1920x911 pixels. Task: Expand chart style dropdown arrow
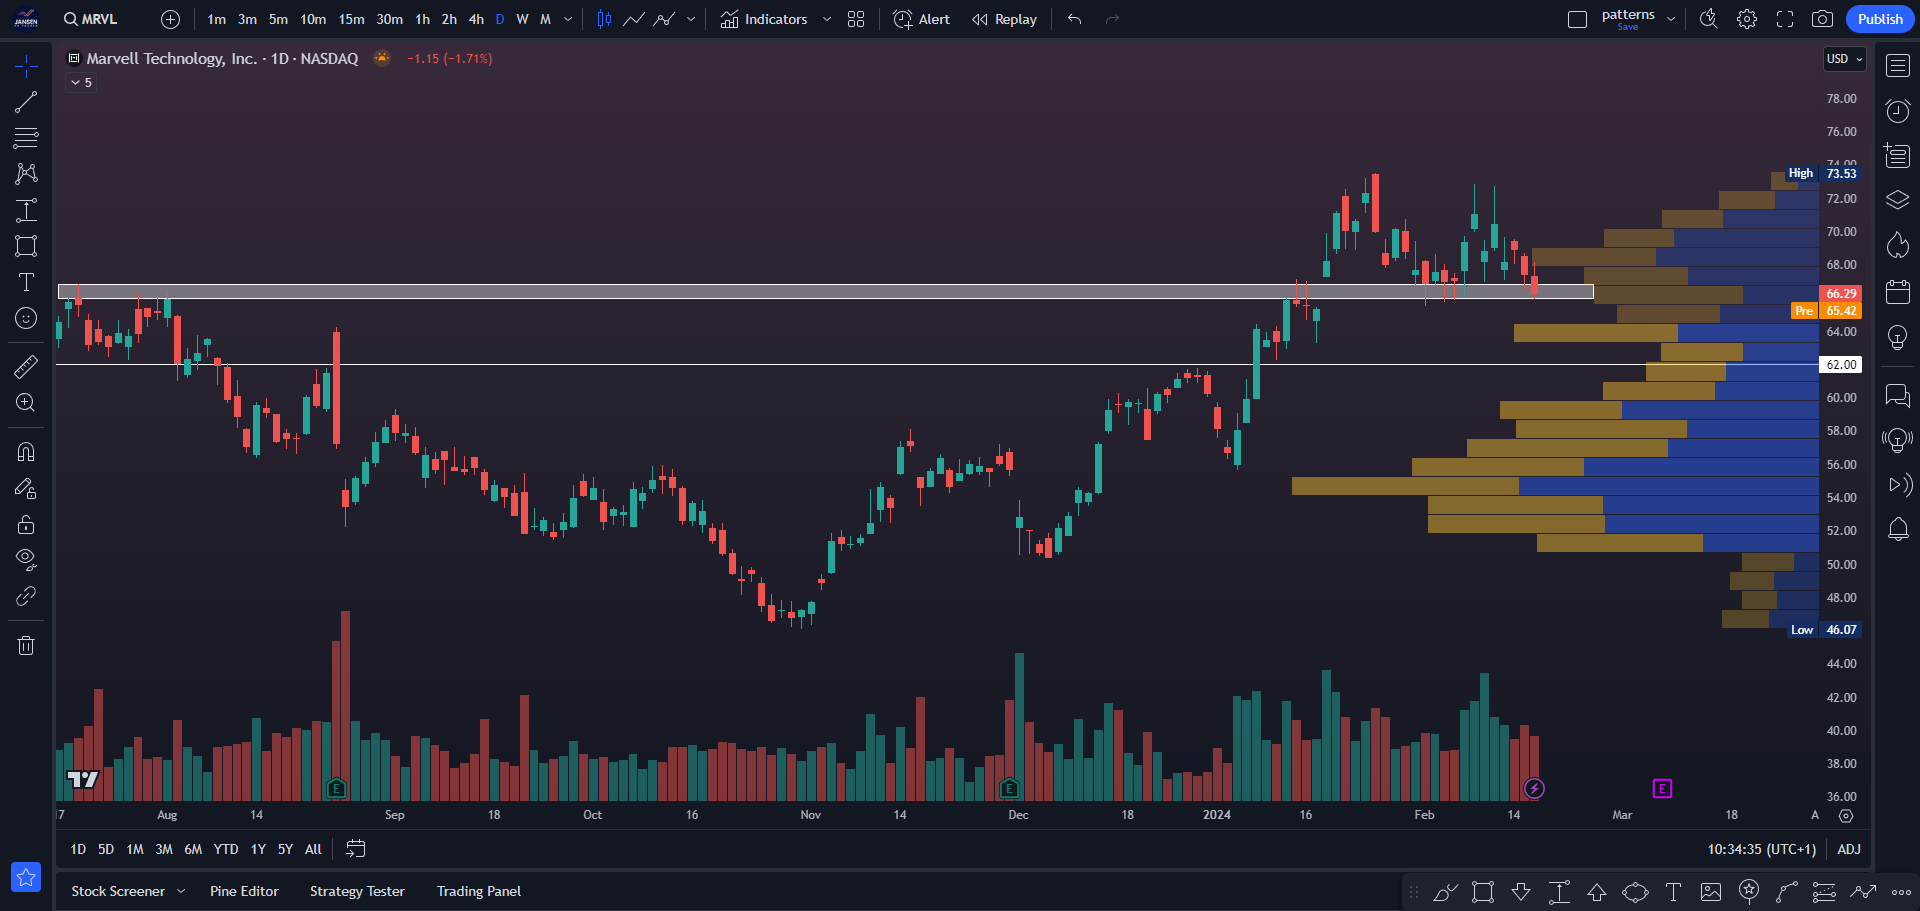[x=691, y=19]
